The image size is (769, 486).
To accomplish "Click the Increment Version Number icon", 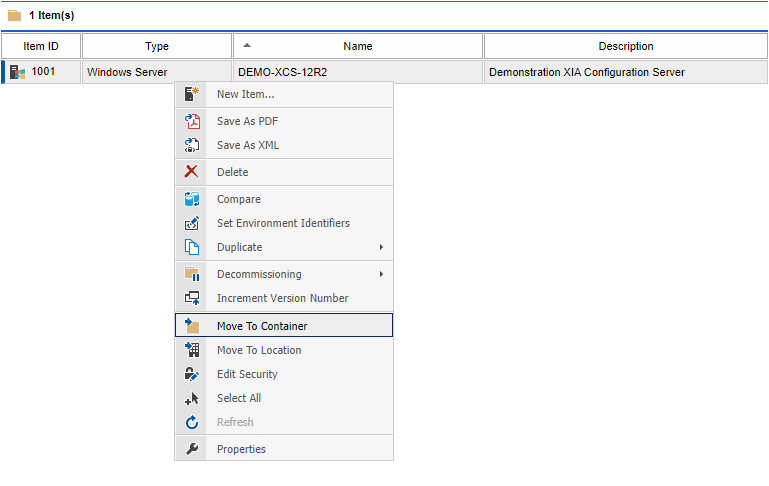I will point(192,298).
